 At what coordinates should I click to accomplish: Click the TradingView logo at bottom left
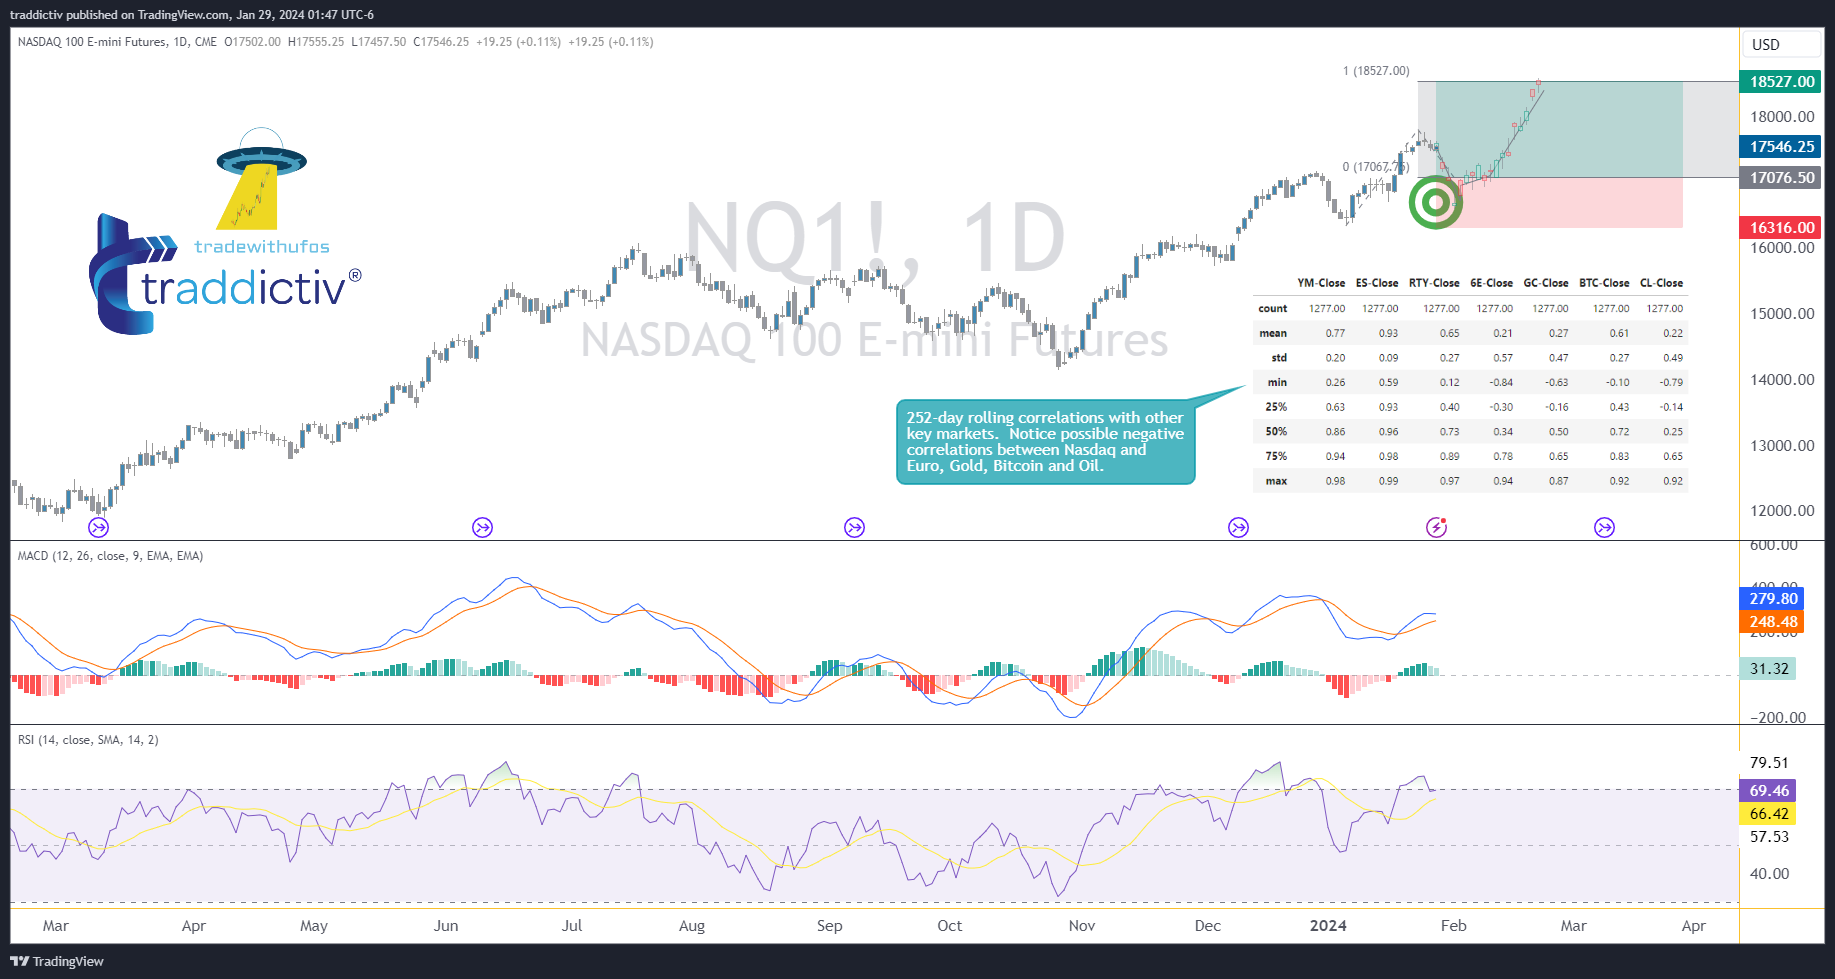(57, 961)
